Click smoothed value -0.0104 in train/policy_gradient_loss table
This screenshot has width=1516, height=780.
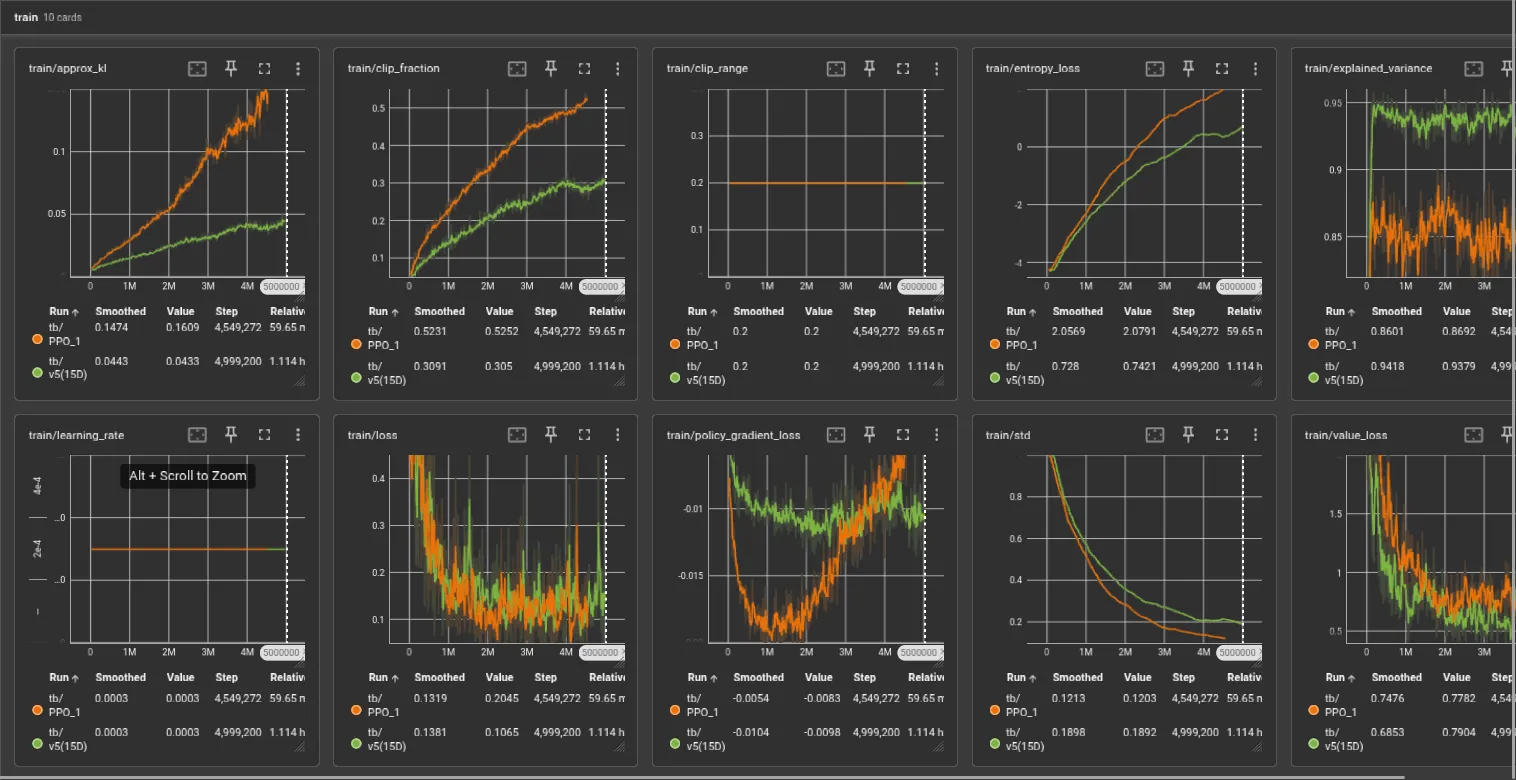tap(751, 732)
